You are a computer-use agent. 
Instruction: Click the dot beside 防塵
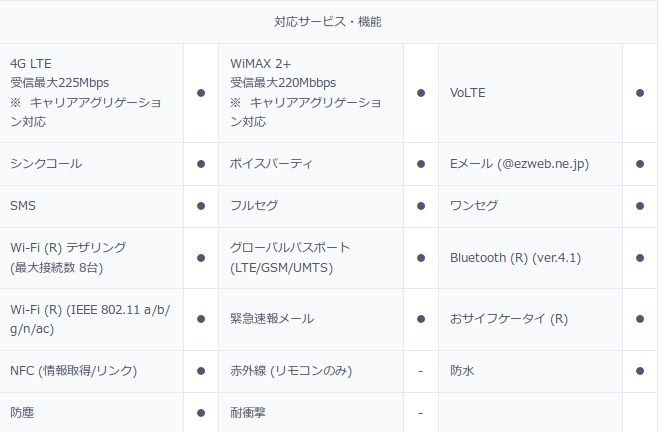[x=201, y=413]
